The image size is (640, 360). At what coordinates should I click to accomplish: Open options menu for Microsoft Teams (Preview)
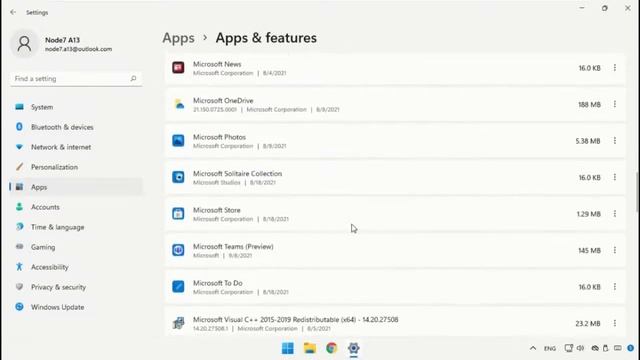(615, 250)
